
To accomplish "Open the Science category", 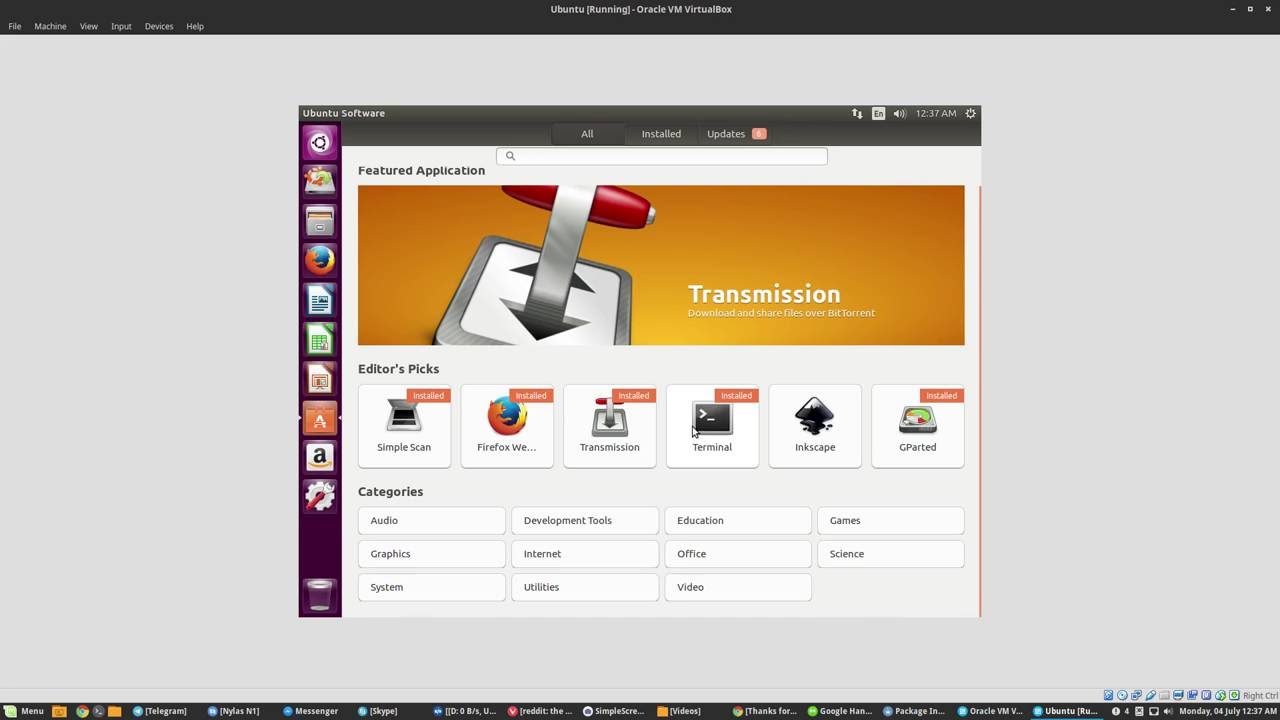I will [891, 554].
